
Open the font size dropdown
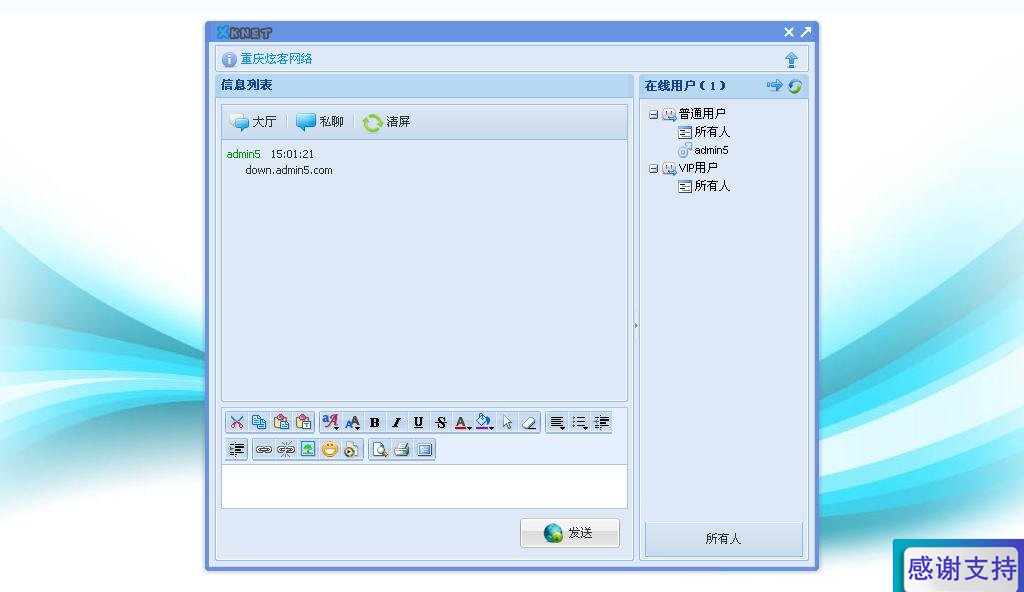(353, 422)
